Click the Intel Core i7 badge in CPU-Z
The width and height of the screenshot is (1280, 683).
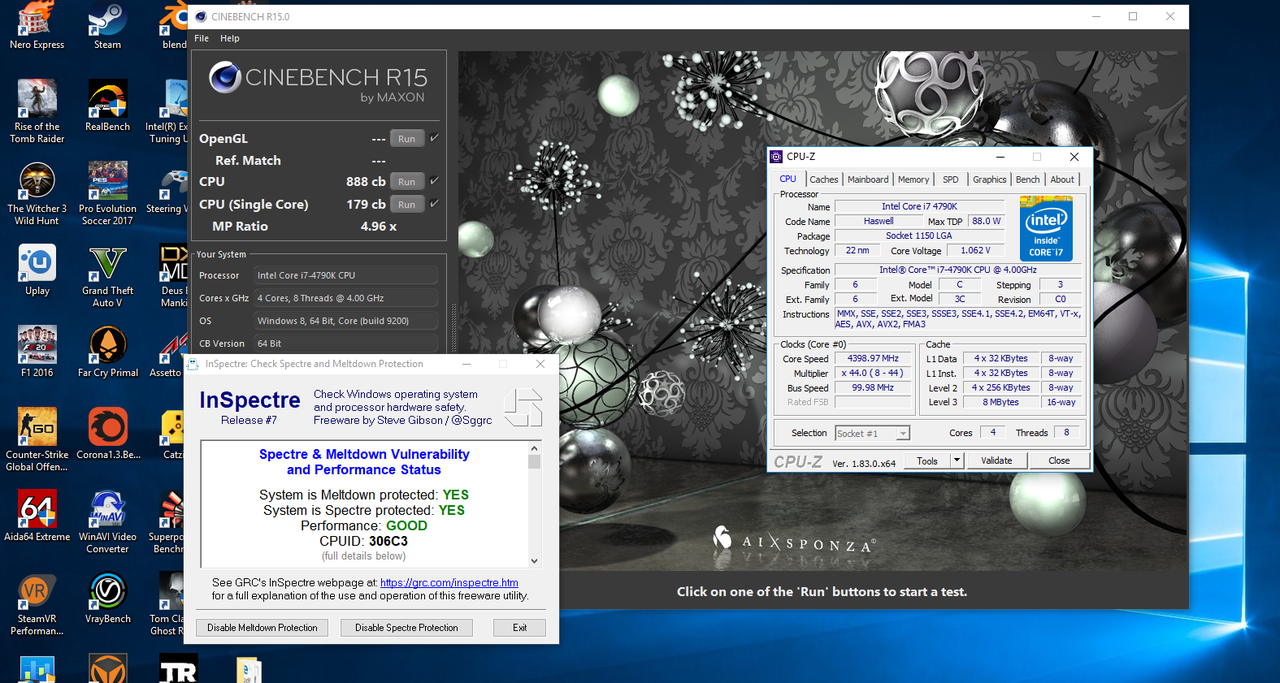click(1046, 229)
